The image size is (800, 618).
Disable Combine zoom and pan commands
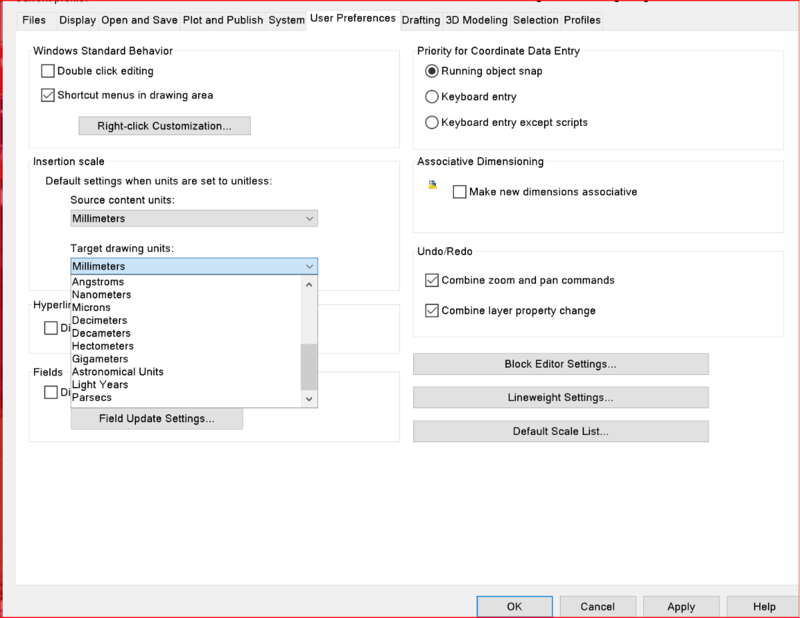432,280
